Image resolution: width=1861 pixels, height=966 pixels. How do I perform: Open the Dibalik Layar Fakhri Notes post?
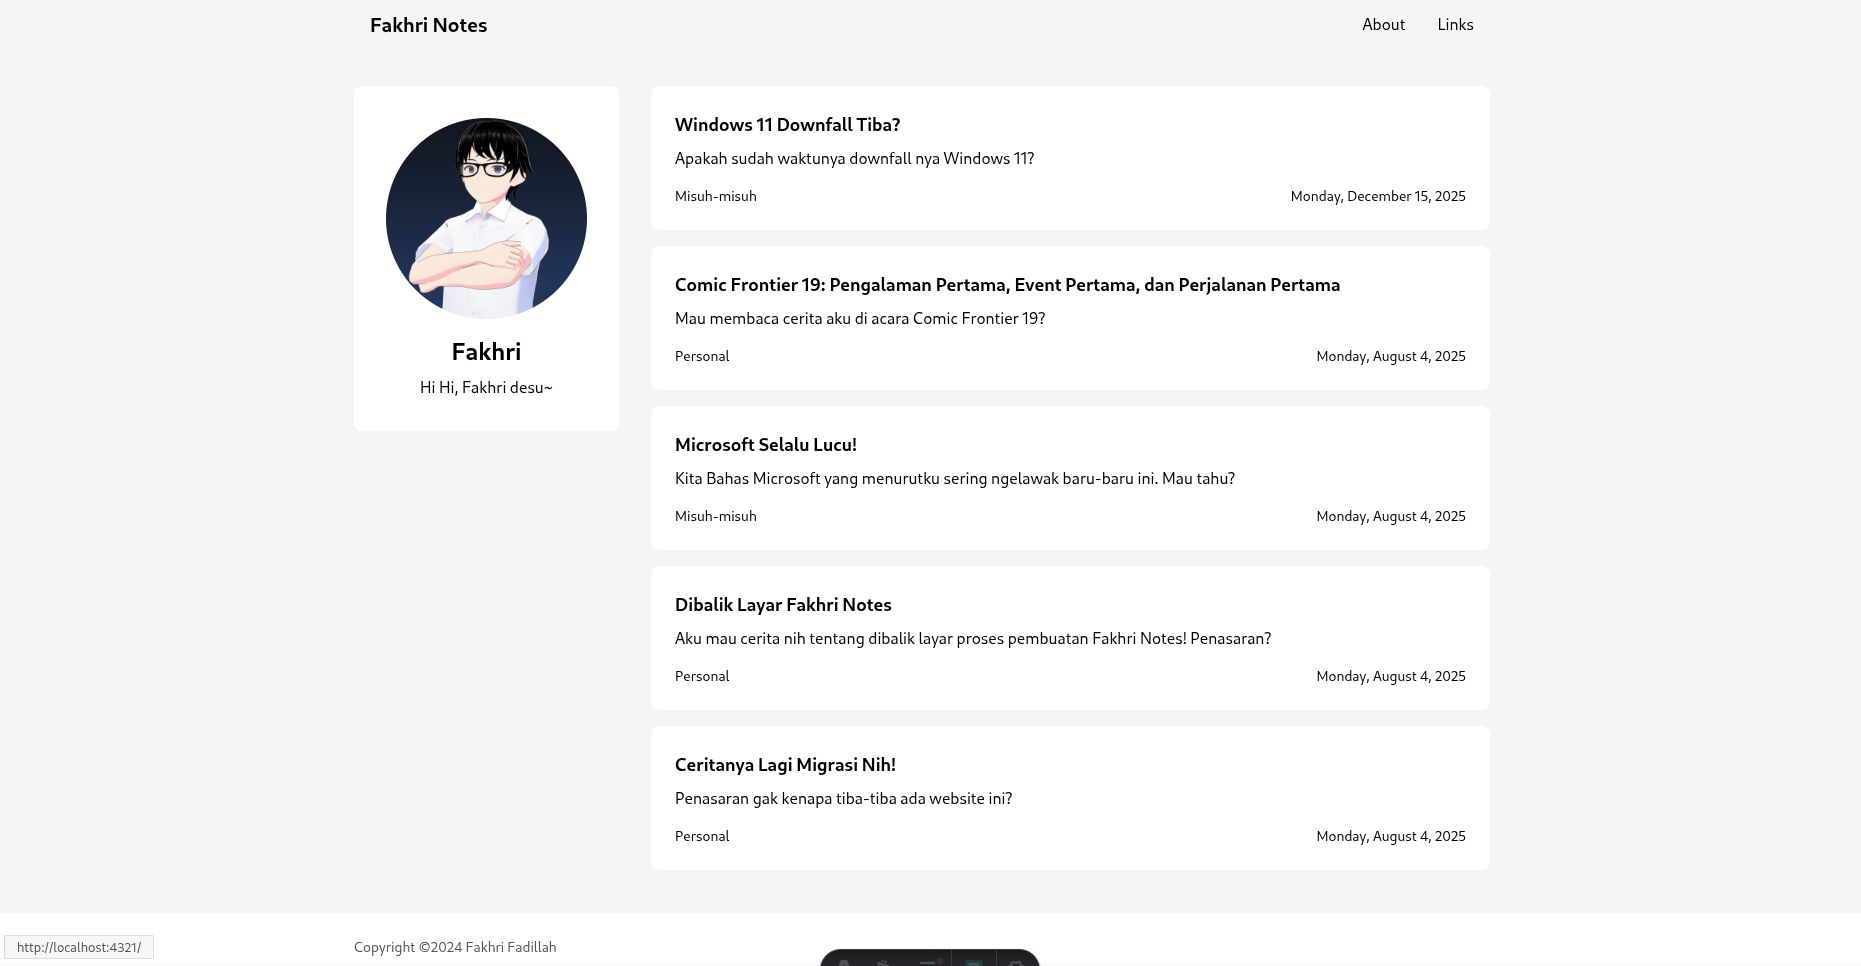[783, 605]
